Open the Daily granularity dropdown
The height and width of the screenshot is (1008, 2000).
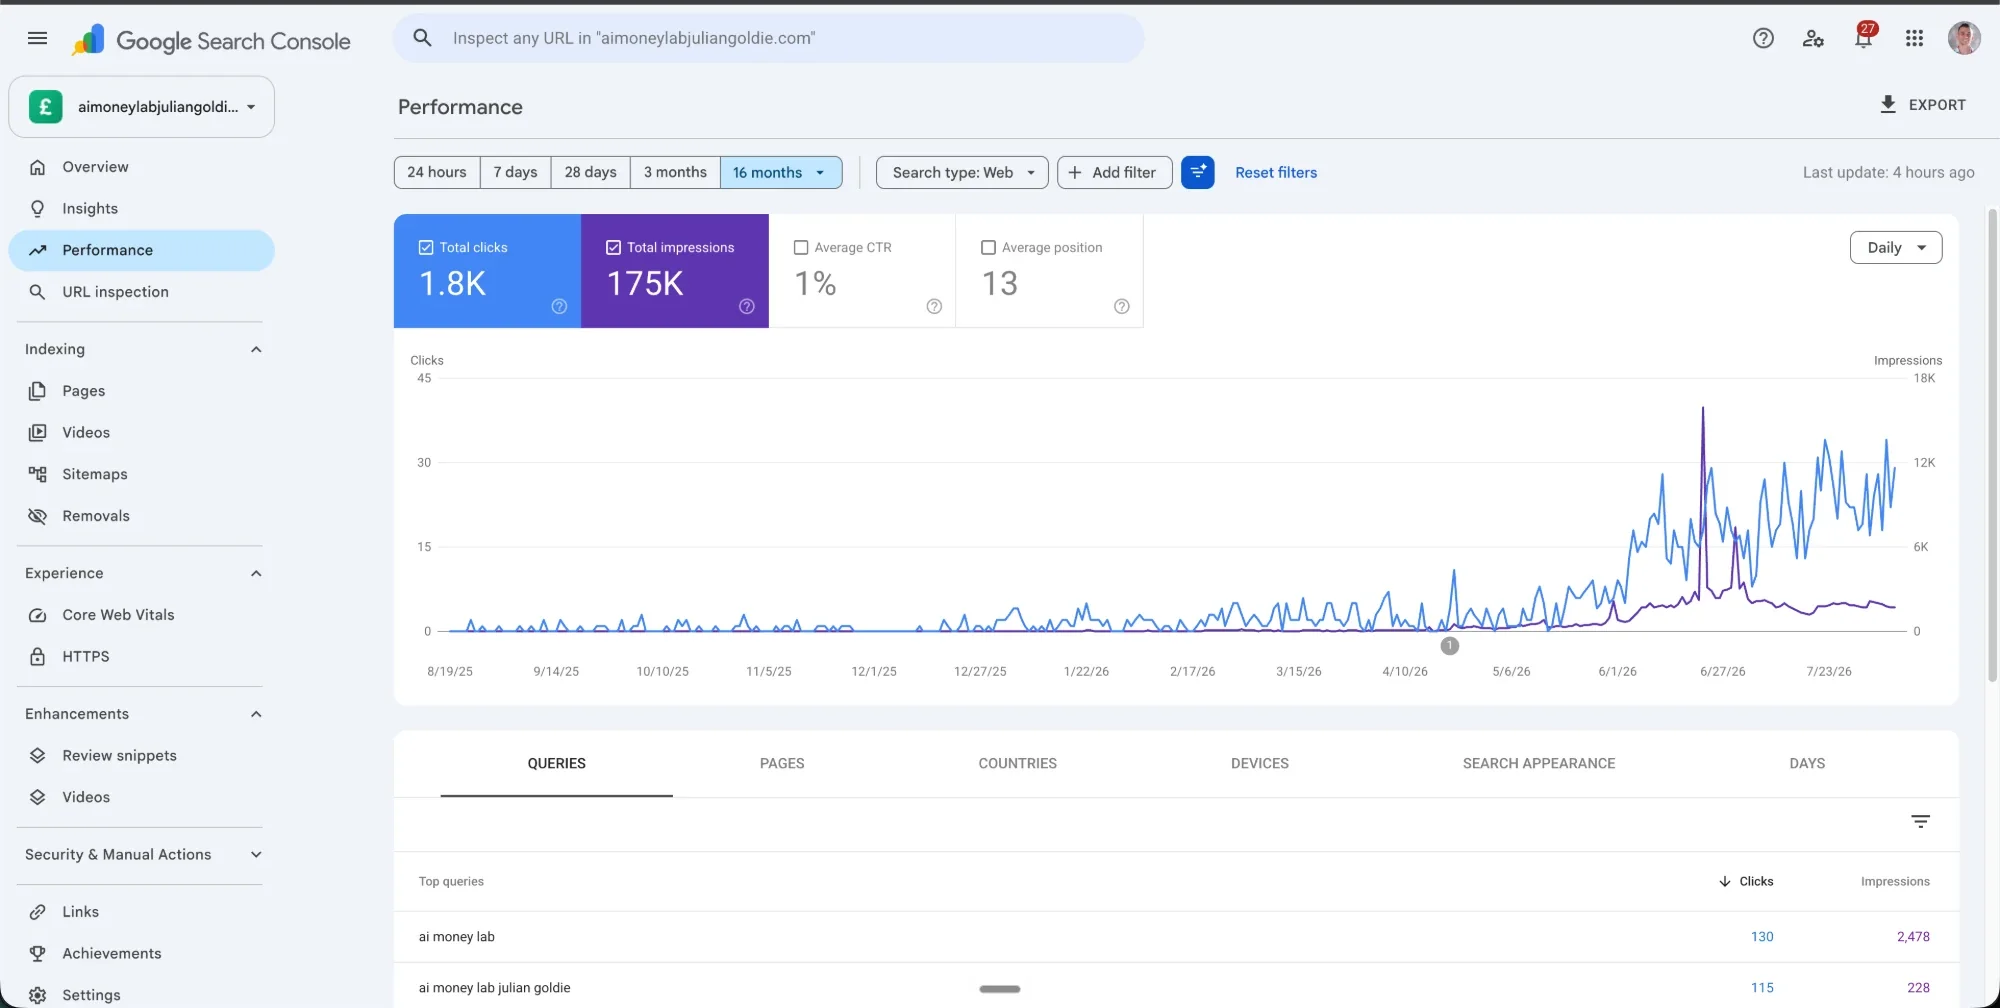pyautogui.click(x=1896, y=248)
